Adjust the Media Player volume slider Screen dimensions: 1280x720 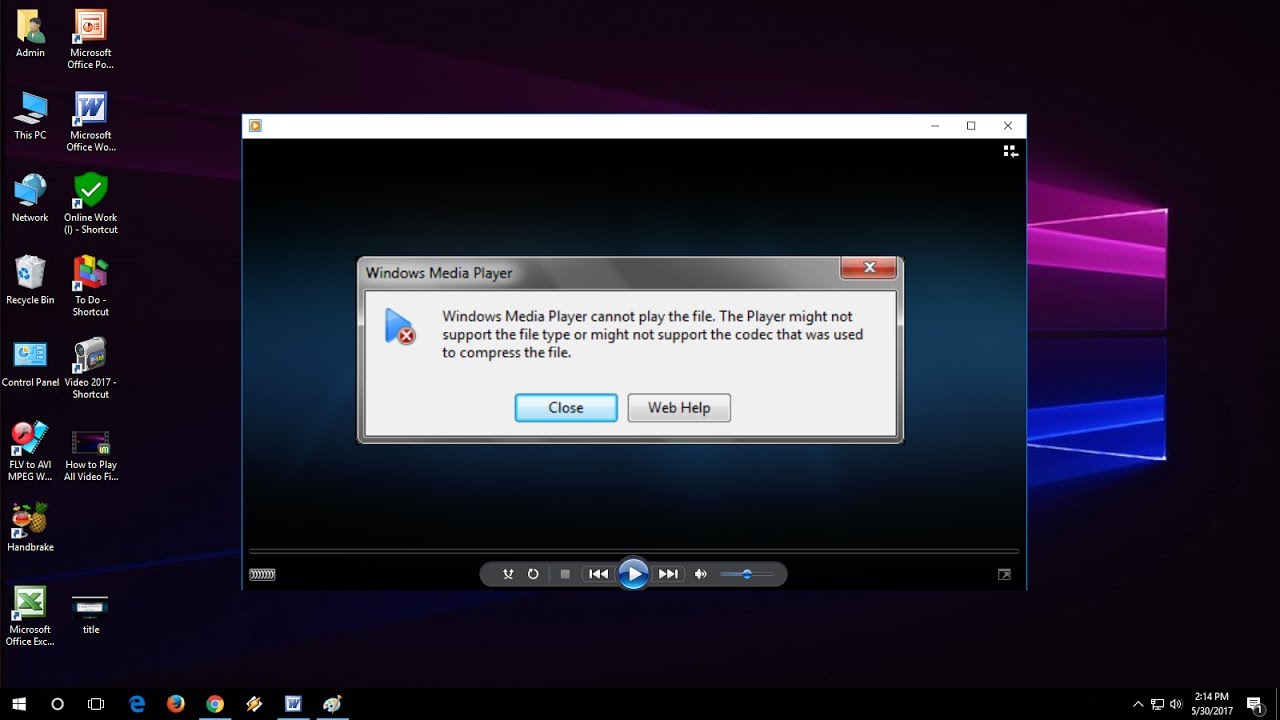click(x=747, y=574)
